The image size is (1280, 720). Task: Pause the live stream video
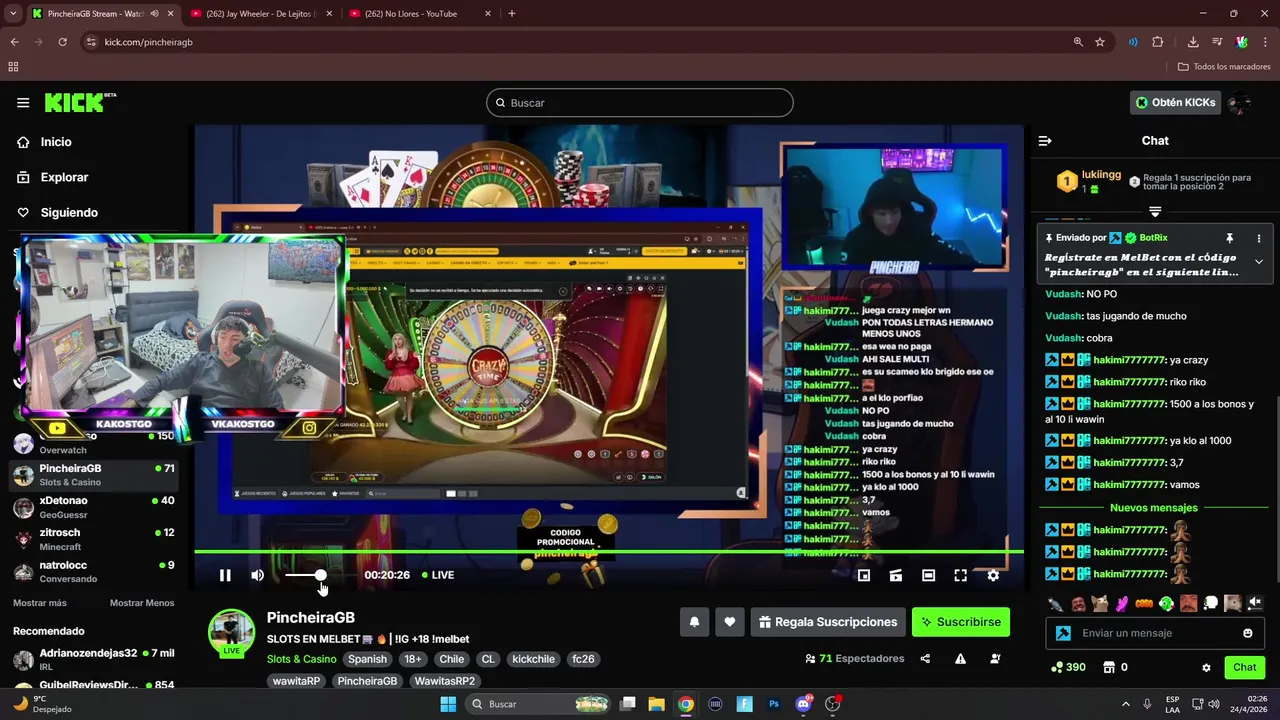coord(225,575)
